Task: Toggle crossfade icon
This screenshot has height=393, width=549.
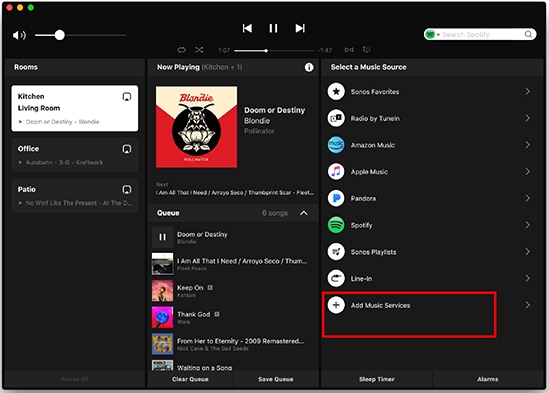Action: tap(349, 50)
